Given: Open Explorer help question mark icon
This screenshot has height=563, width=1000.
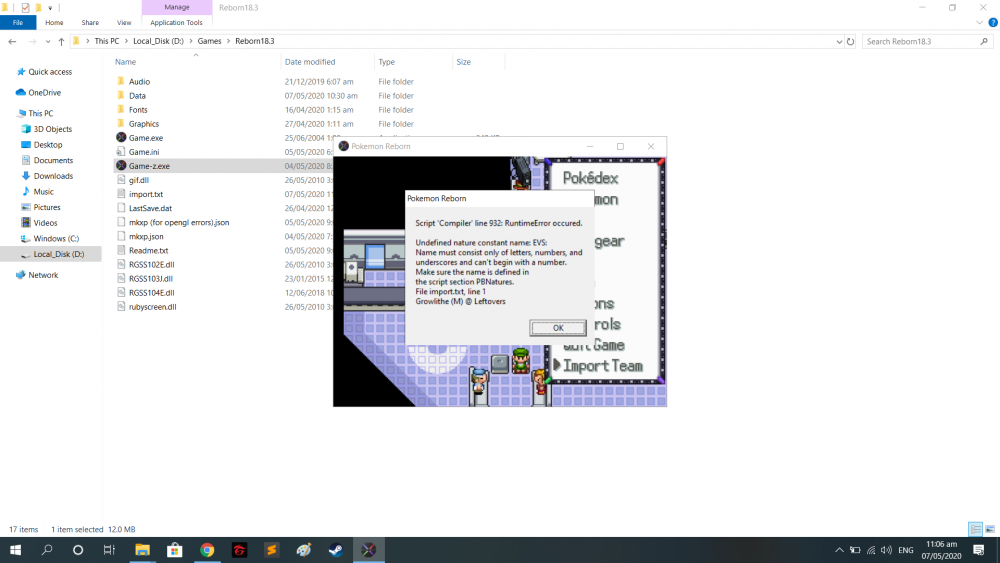Looking at the screenshot, I should tap(992, 22).
